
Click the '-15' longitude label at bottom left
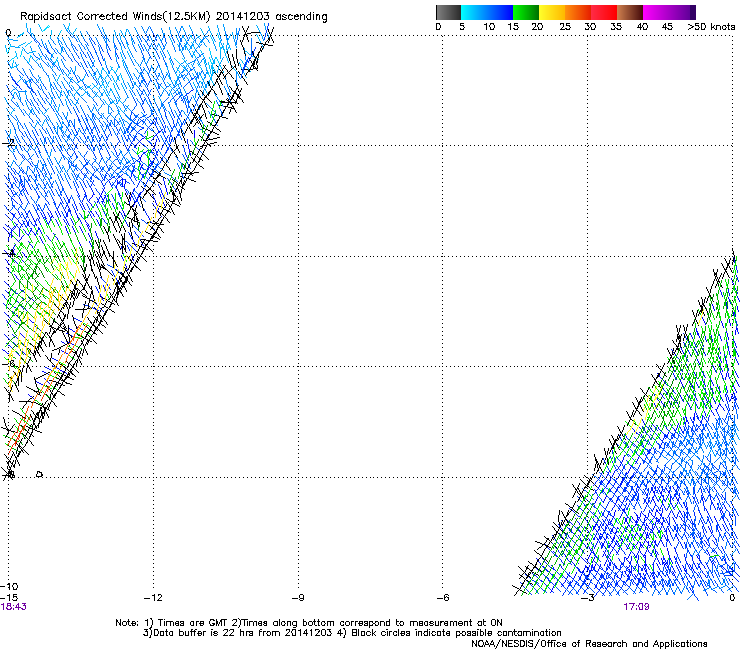pos(9,598)
